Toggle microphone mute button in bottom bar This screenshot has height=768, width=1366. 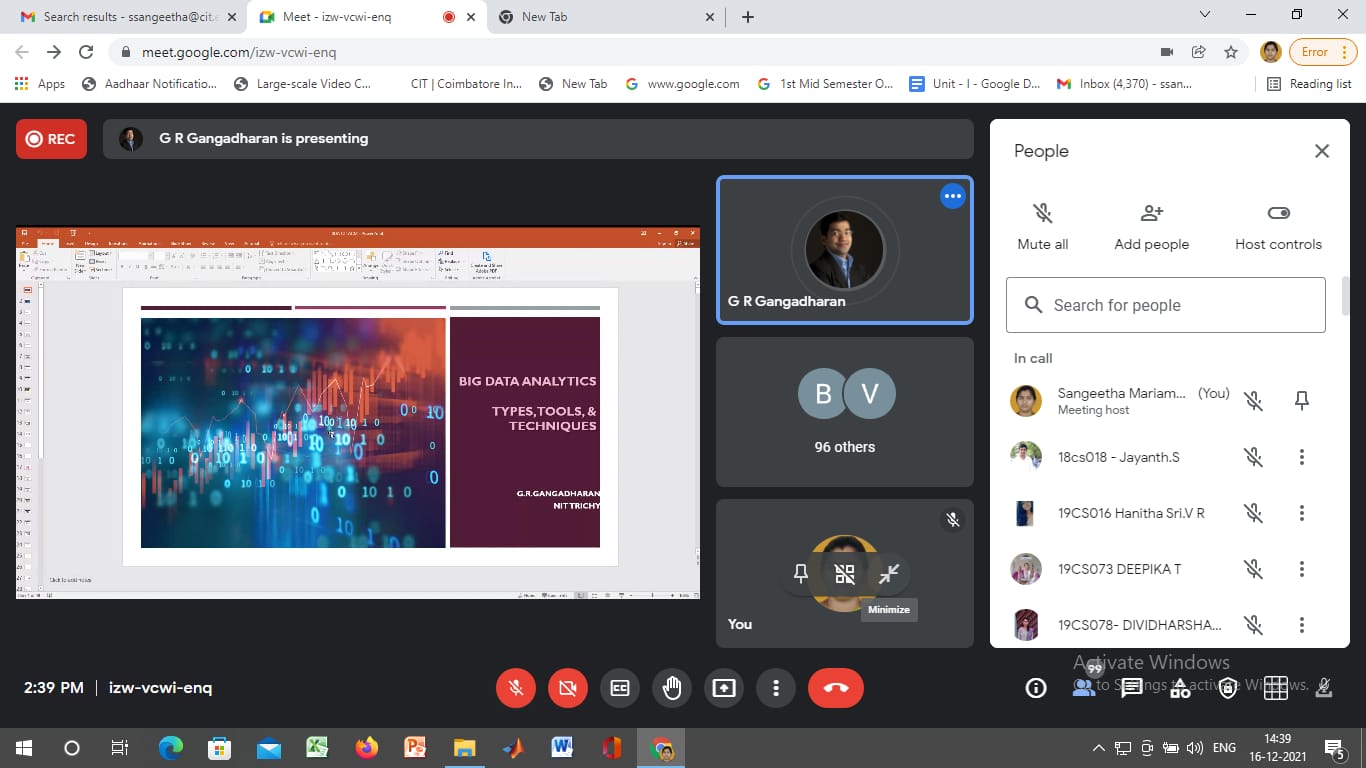pyautogui.click(x=516, y=688)
